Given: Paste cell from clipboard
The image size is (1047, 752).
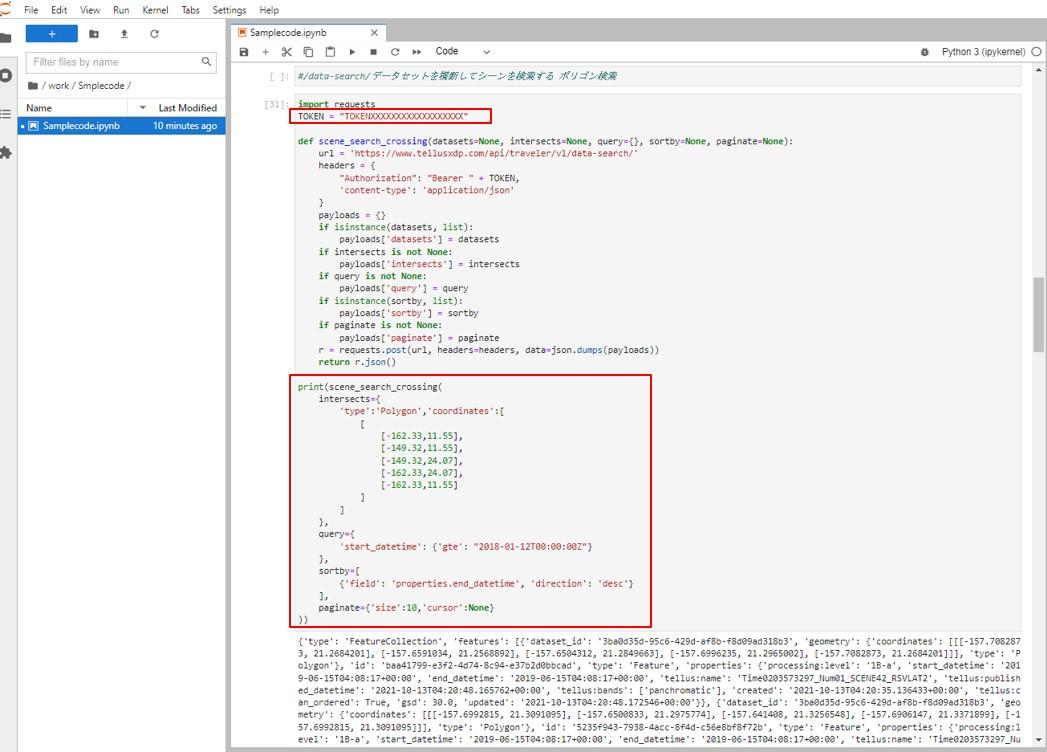Looking at the screenshot, I should point(330,51).
